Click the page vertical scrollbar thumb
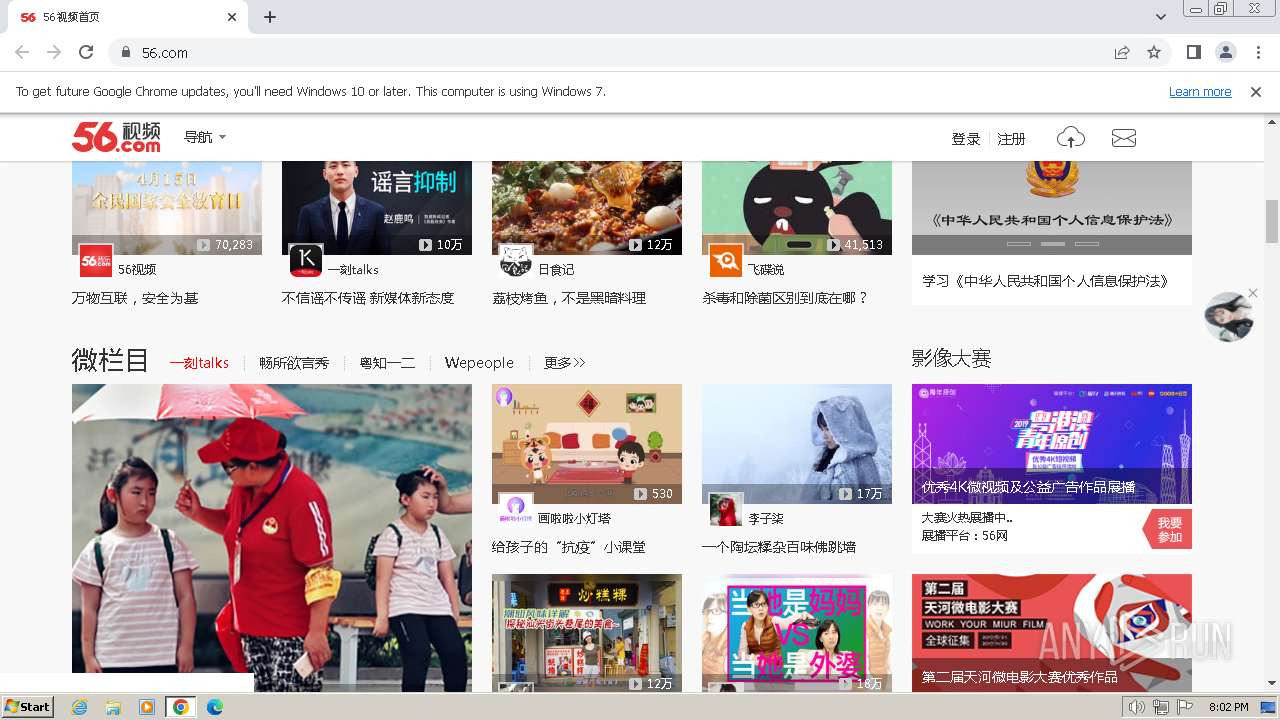This screenshot has height=720, width=1280. [x=1272, y=220]
